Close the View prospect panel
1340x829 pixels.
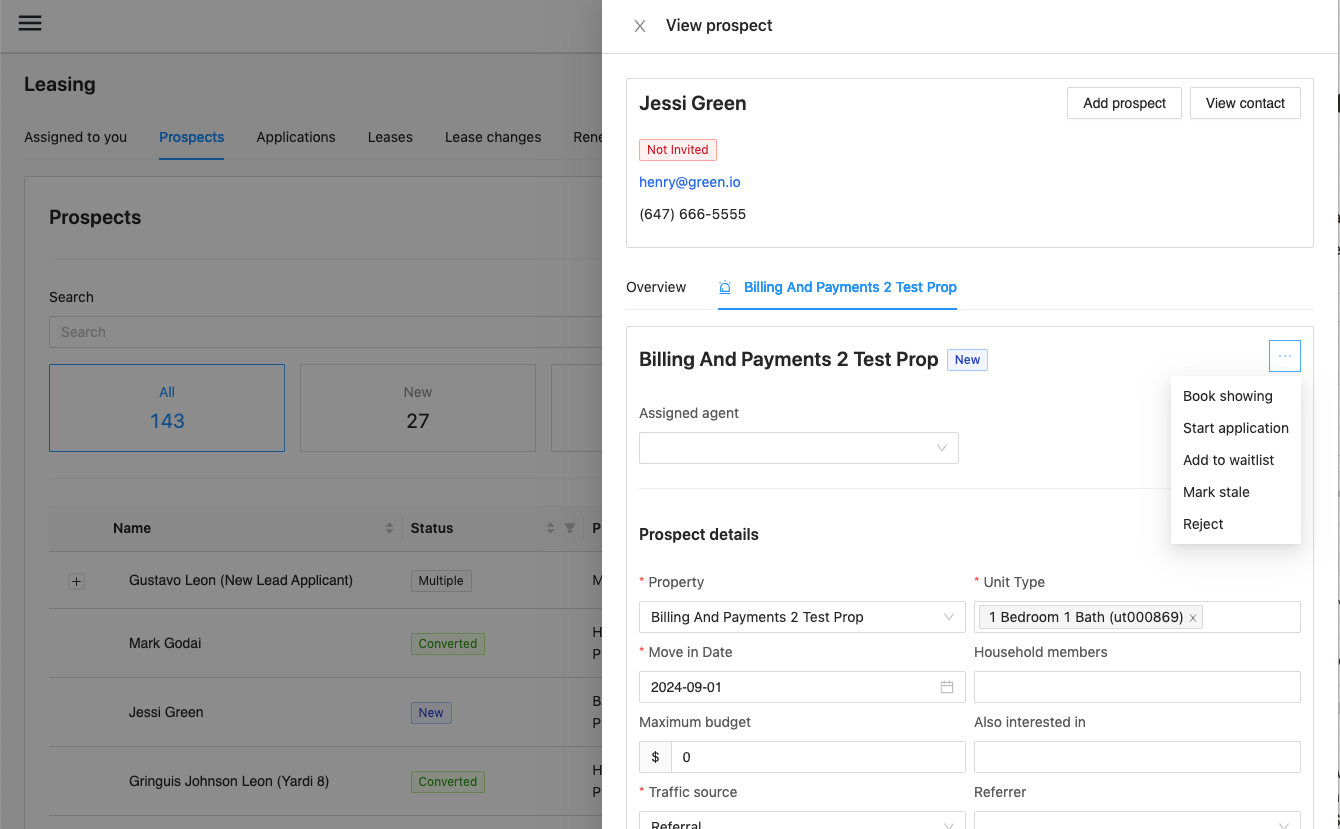tap(640, 26)
